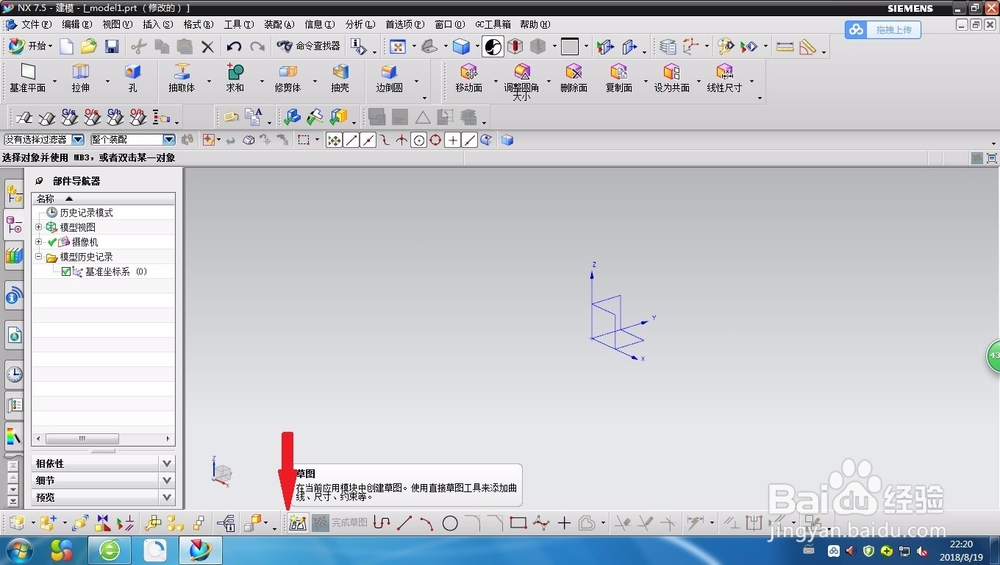1000x565 pixels.
Task: Click the Windows Start orb
Action: coord(18,550)
